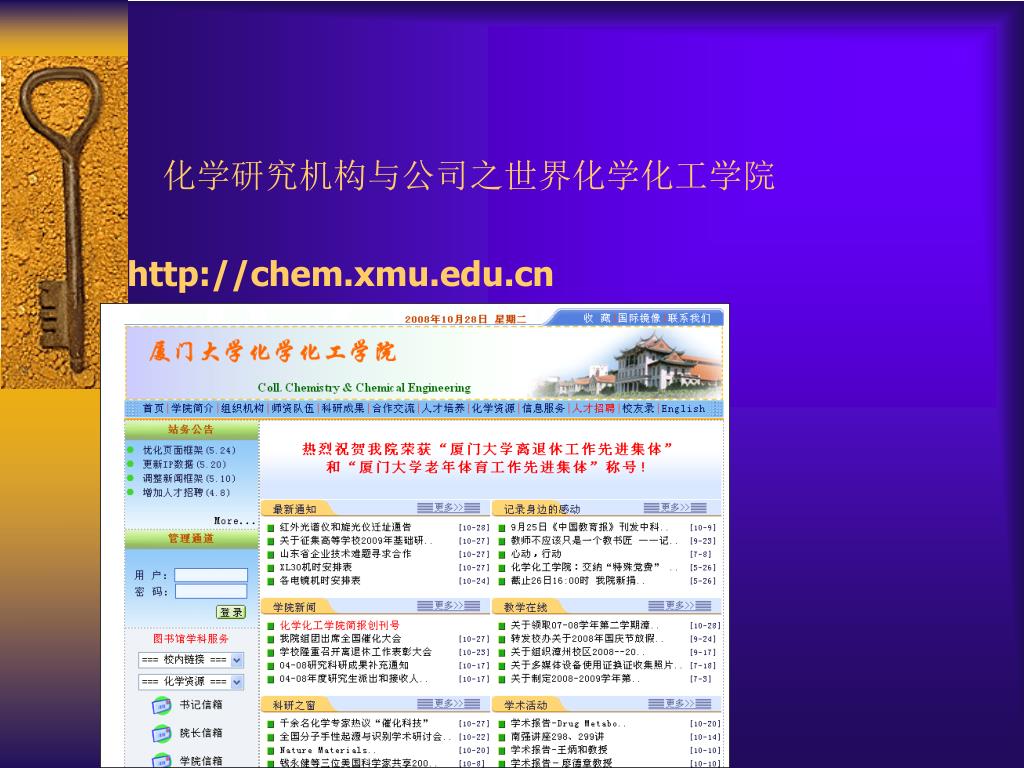The width and height of the screenshot is (1024, 768).
Task: Click 更多 button in 科研之窗 section
Action: click(x=449, y=704)
